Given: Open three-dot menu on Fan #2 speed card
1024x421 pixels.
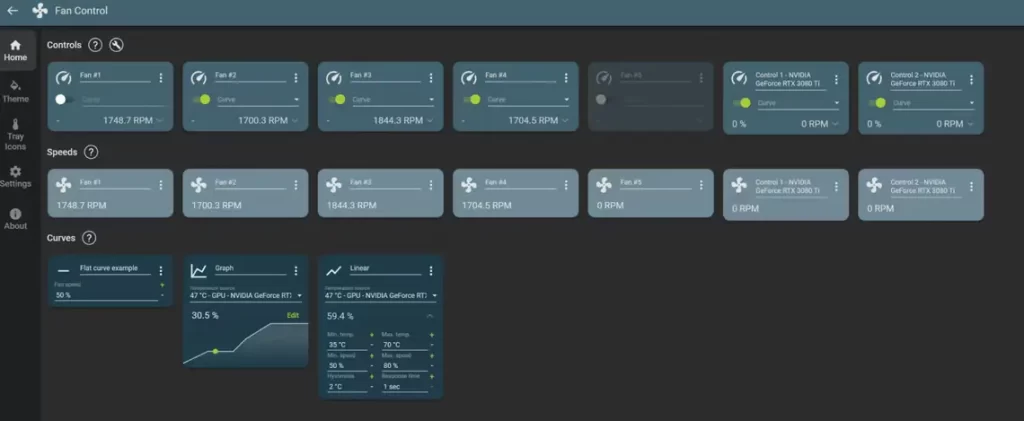Looking at the screenshot, I should [x=296, y=185].
